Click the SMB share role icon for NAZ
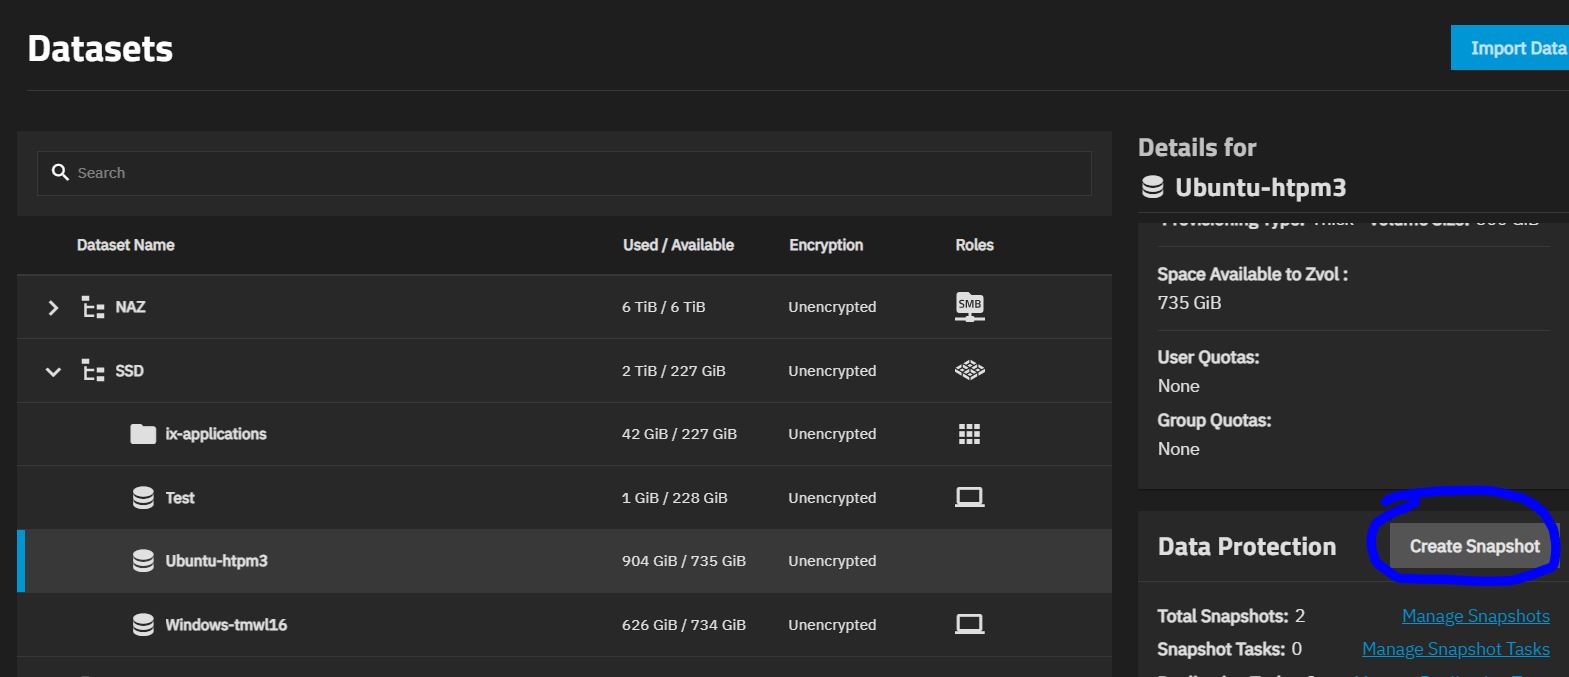 pyautogui.click(x=969, y=307)
